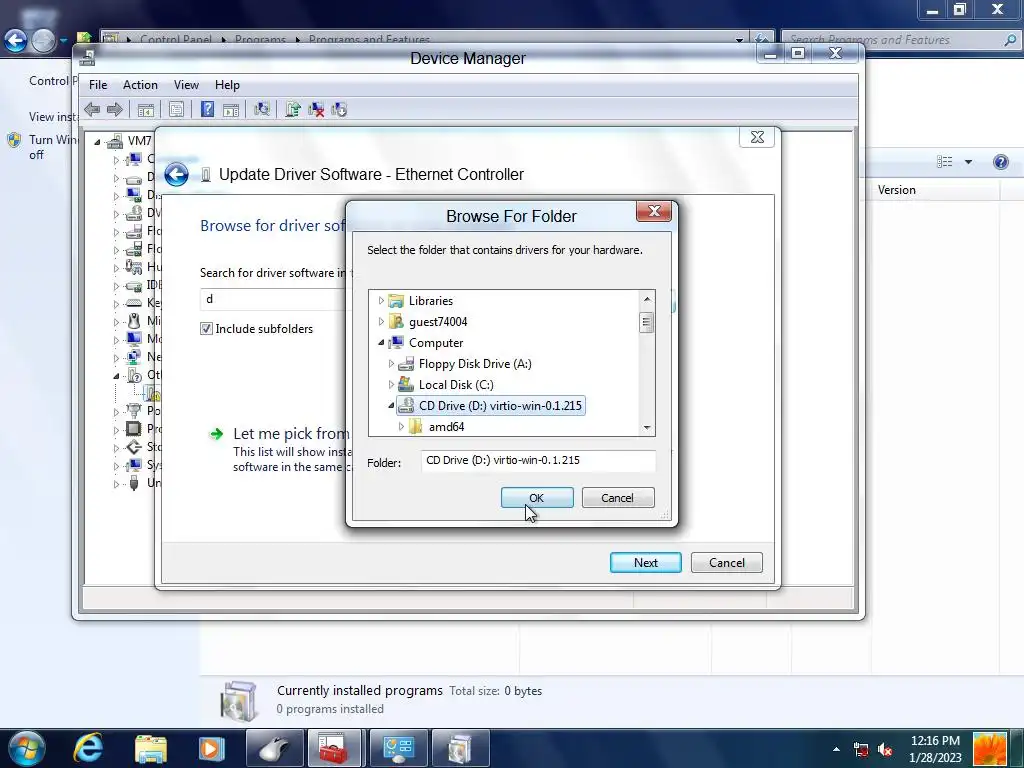Click blue back arrow in Update Driver wizard
This screenshot has height=768, width=1024.
pos(176,174)
